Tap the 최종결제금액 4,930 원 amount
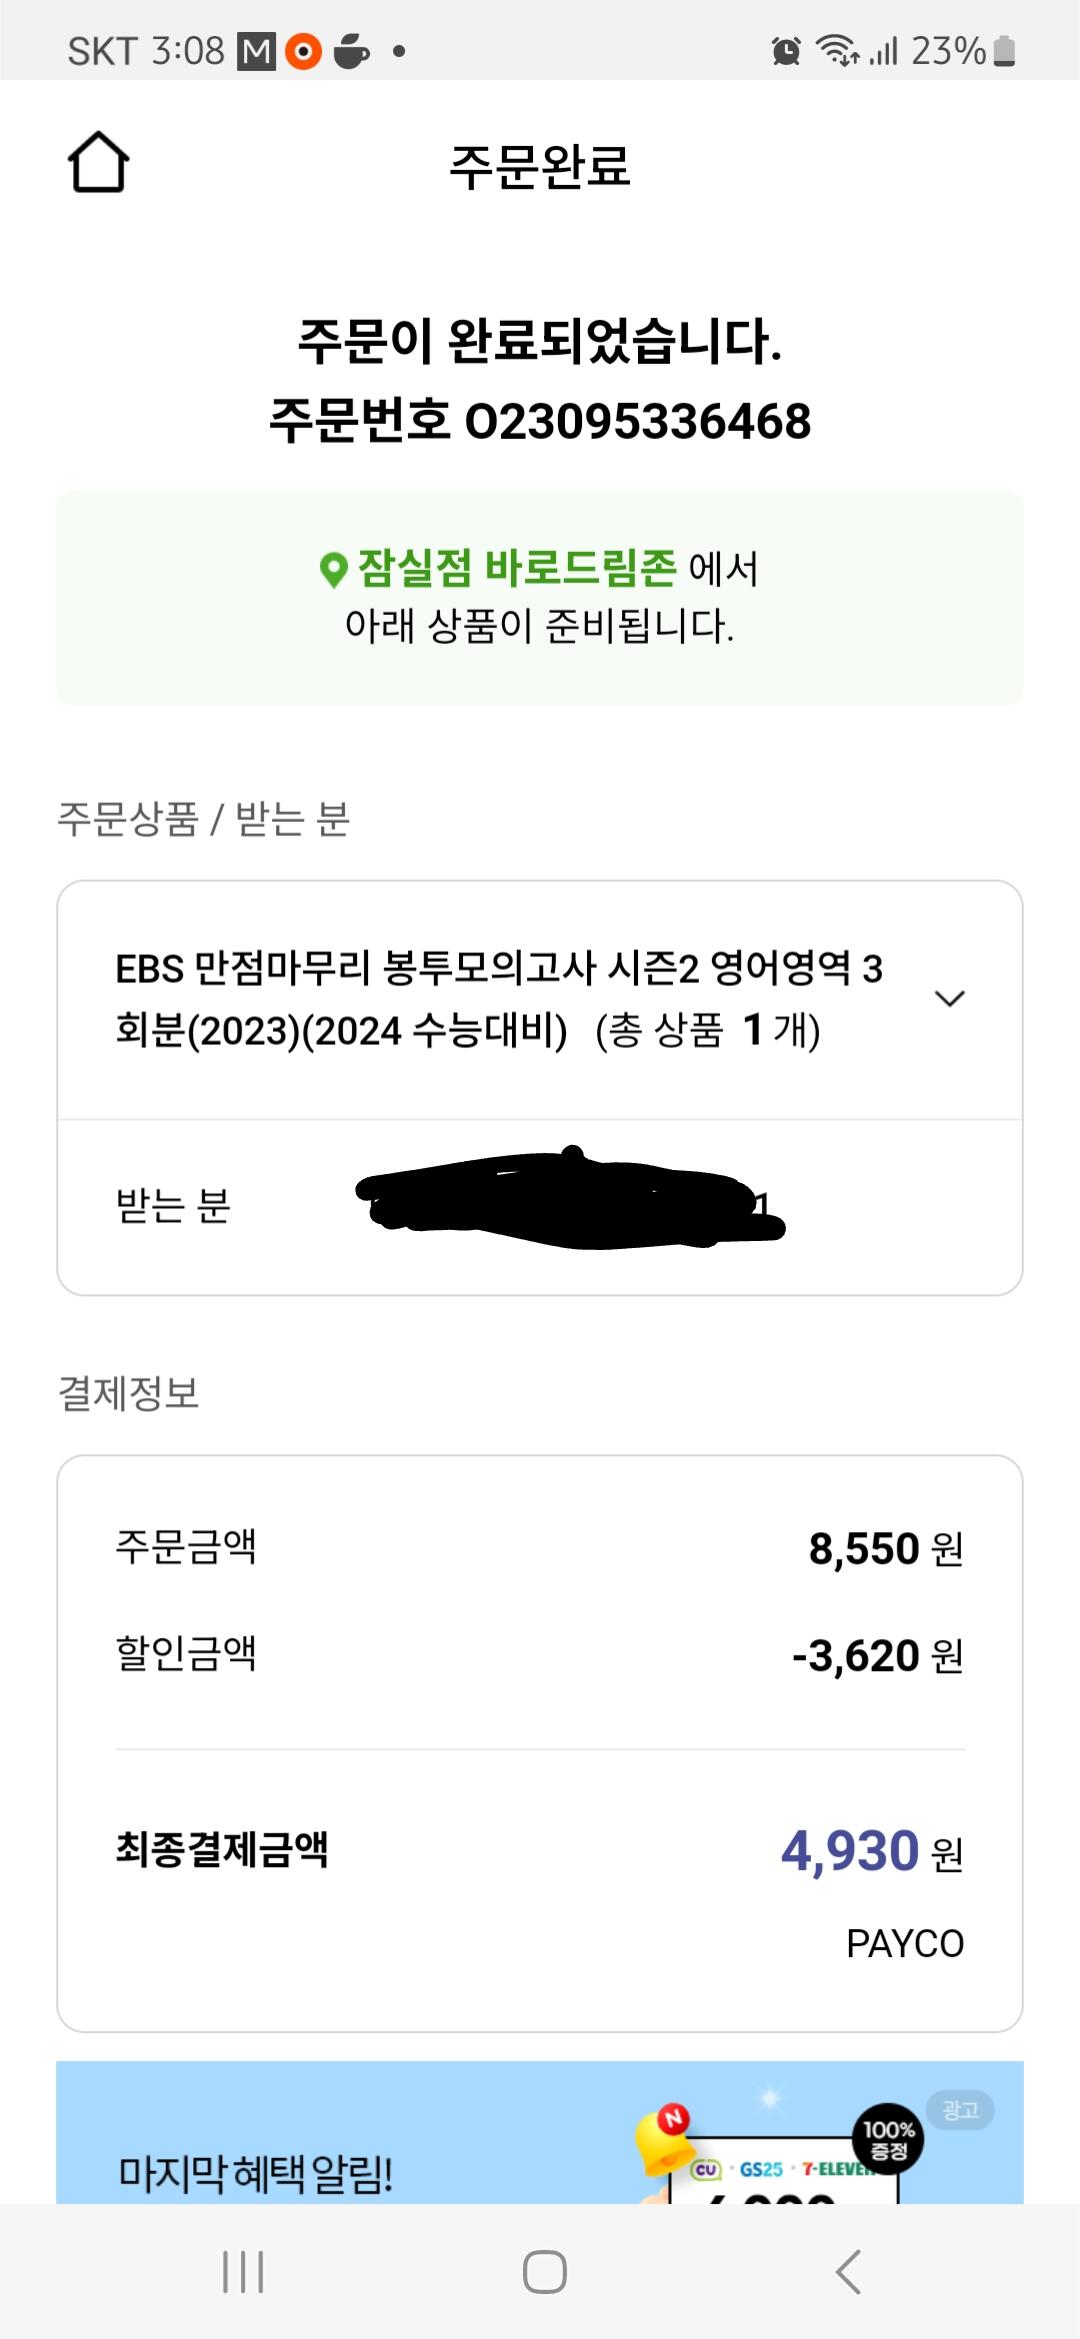 point(872,1851)
